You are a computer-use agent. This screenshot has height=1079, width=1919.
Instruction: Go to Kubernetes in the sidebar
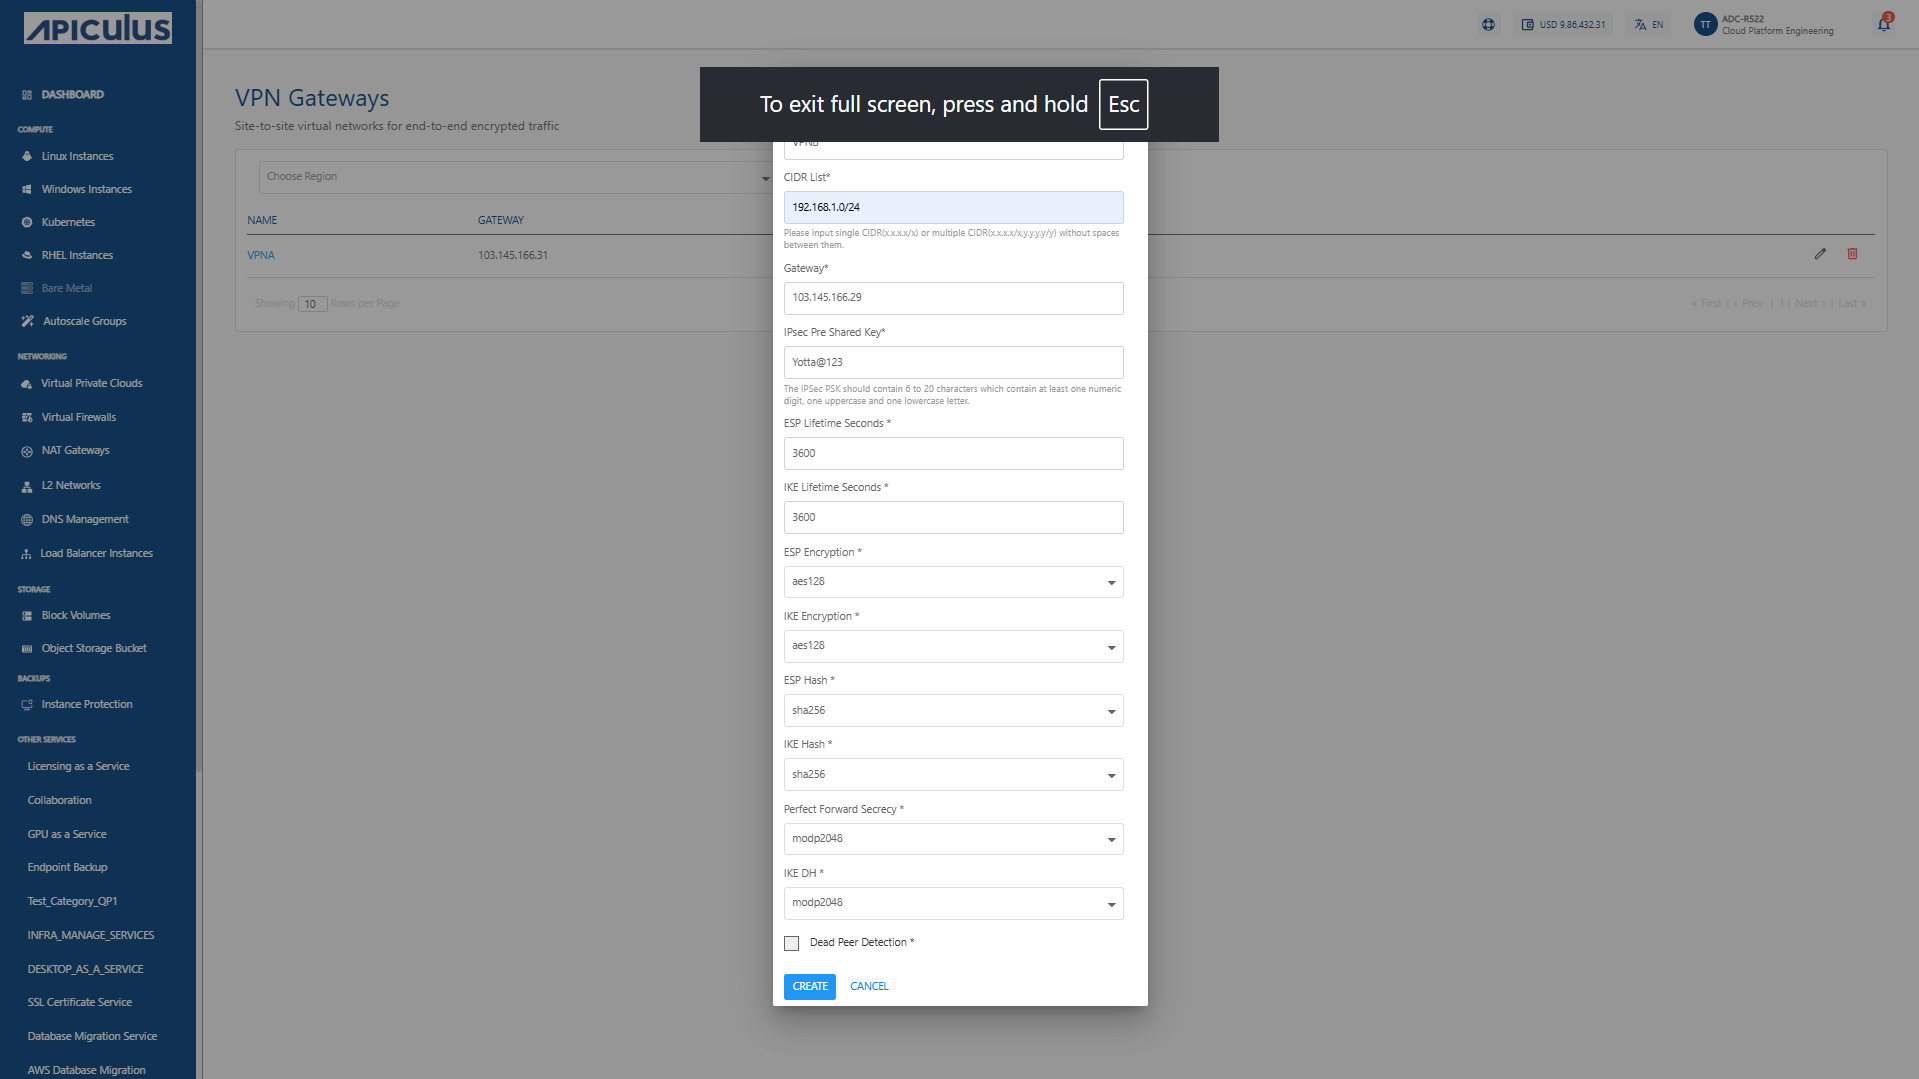68,222
